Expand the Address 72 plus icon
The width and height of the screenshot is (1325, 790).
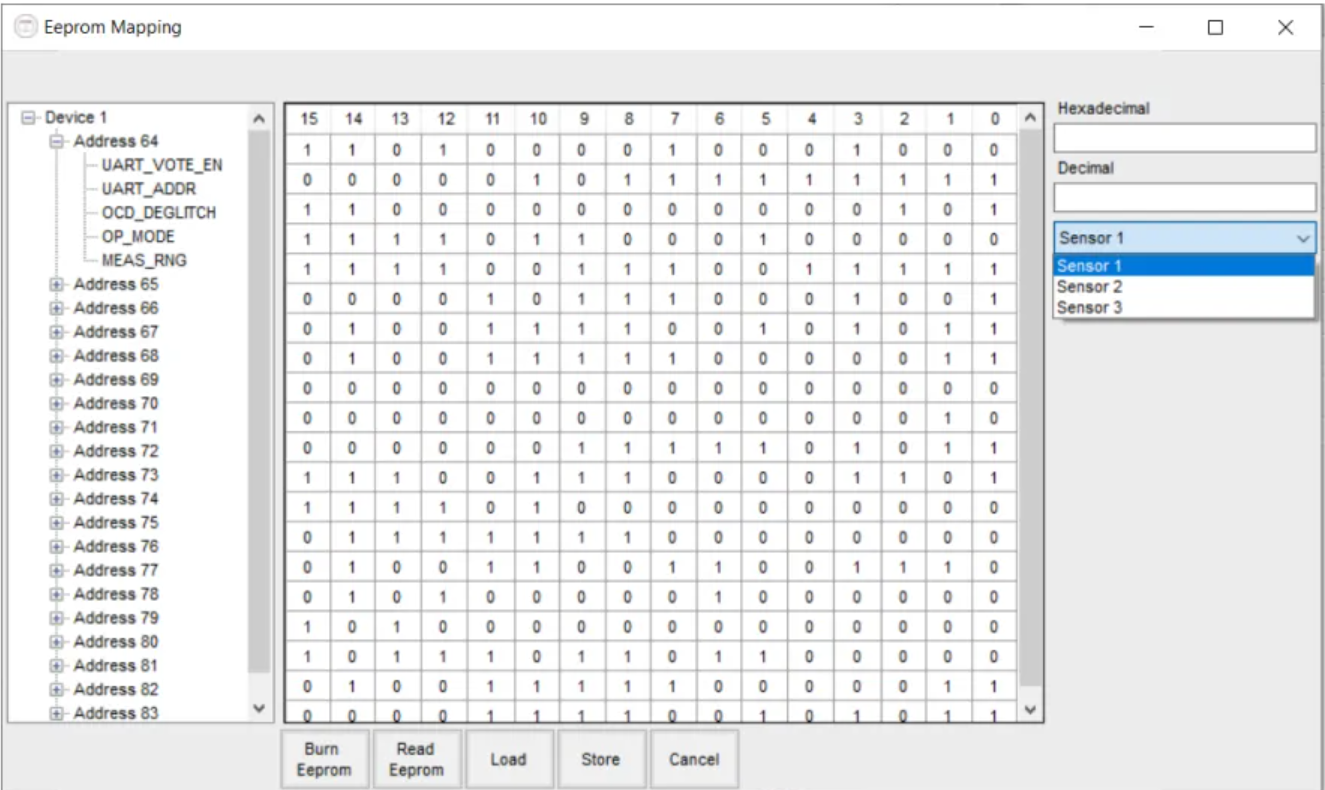(56, 452)
